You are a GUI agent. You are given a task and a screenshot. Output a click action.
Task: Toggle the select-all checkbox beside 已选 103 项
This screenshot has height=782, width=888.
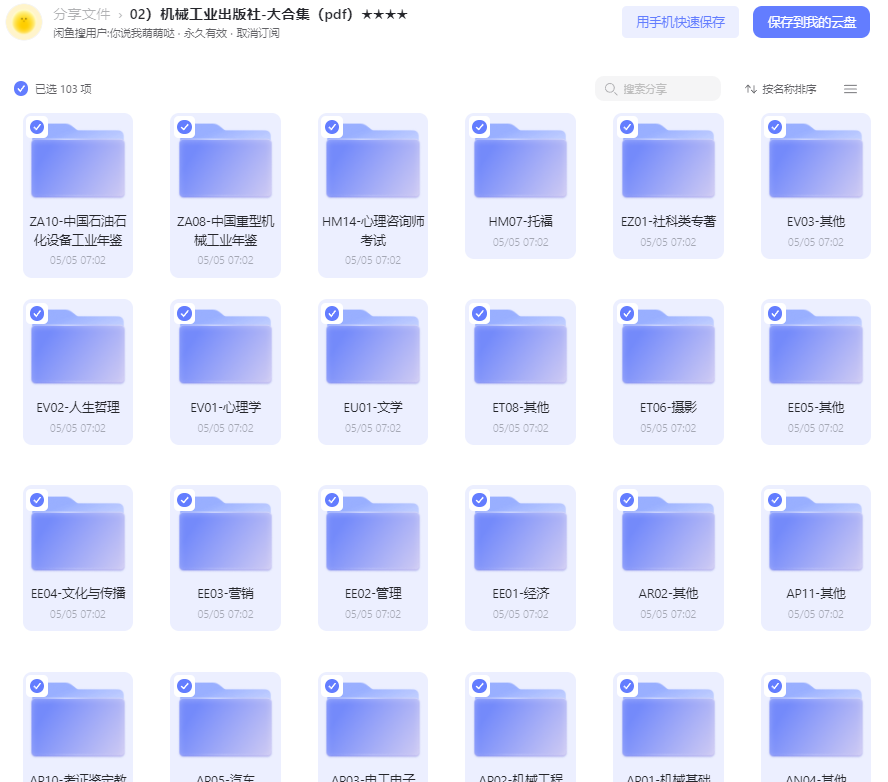tap(21, 89)
